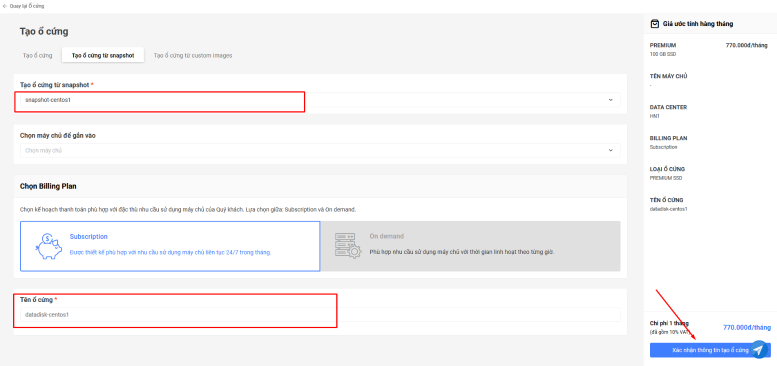
Task: Click the TÊN Ổ CỨNG datadisk-centos1 value
Action: point(668,209)
